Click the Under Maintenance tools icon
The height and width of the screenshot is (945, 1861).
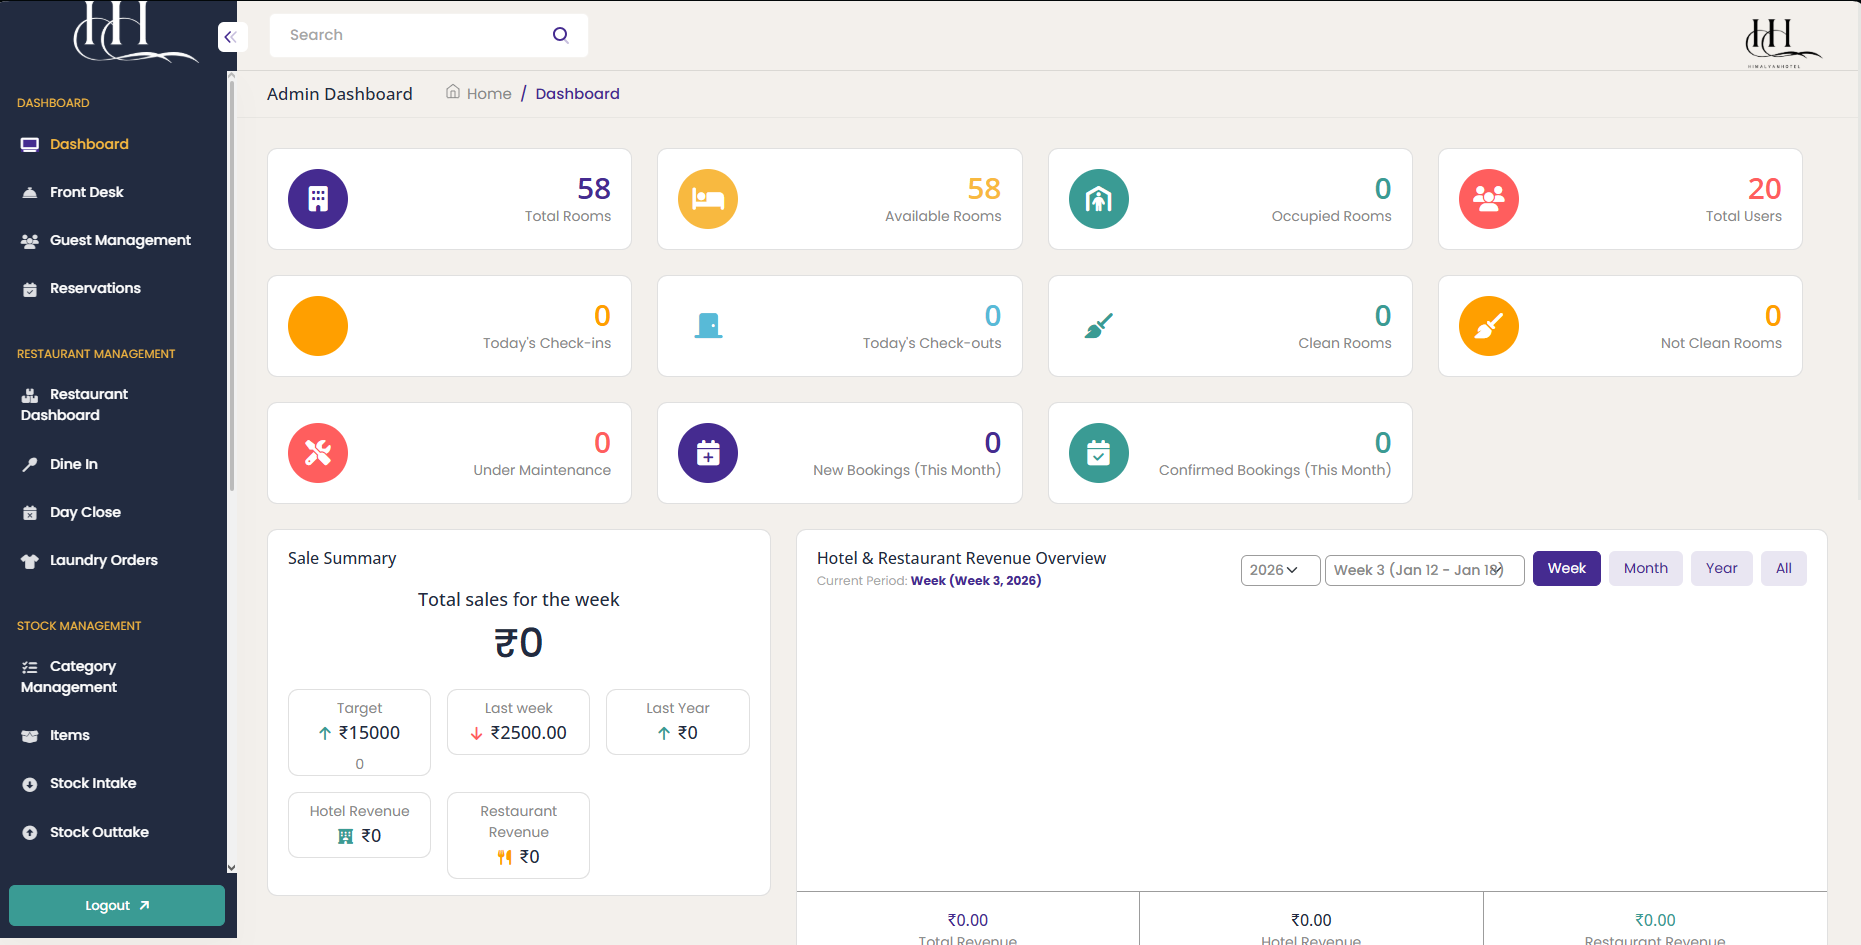(x=318, y=453)
